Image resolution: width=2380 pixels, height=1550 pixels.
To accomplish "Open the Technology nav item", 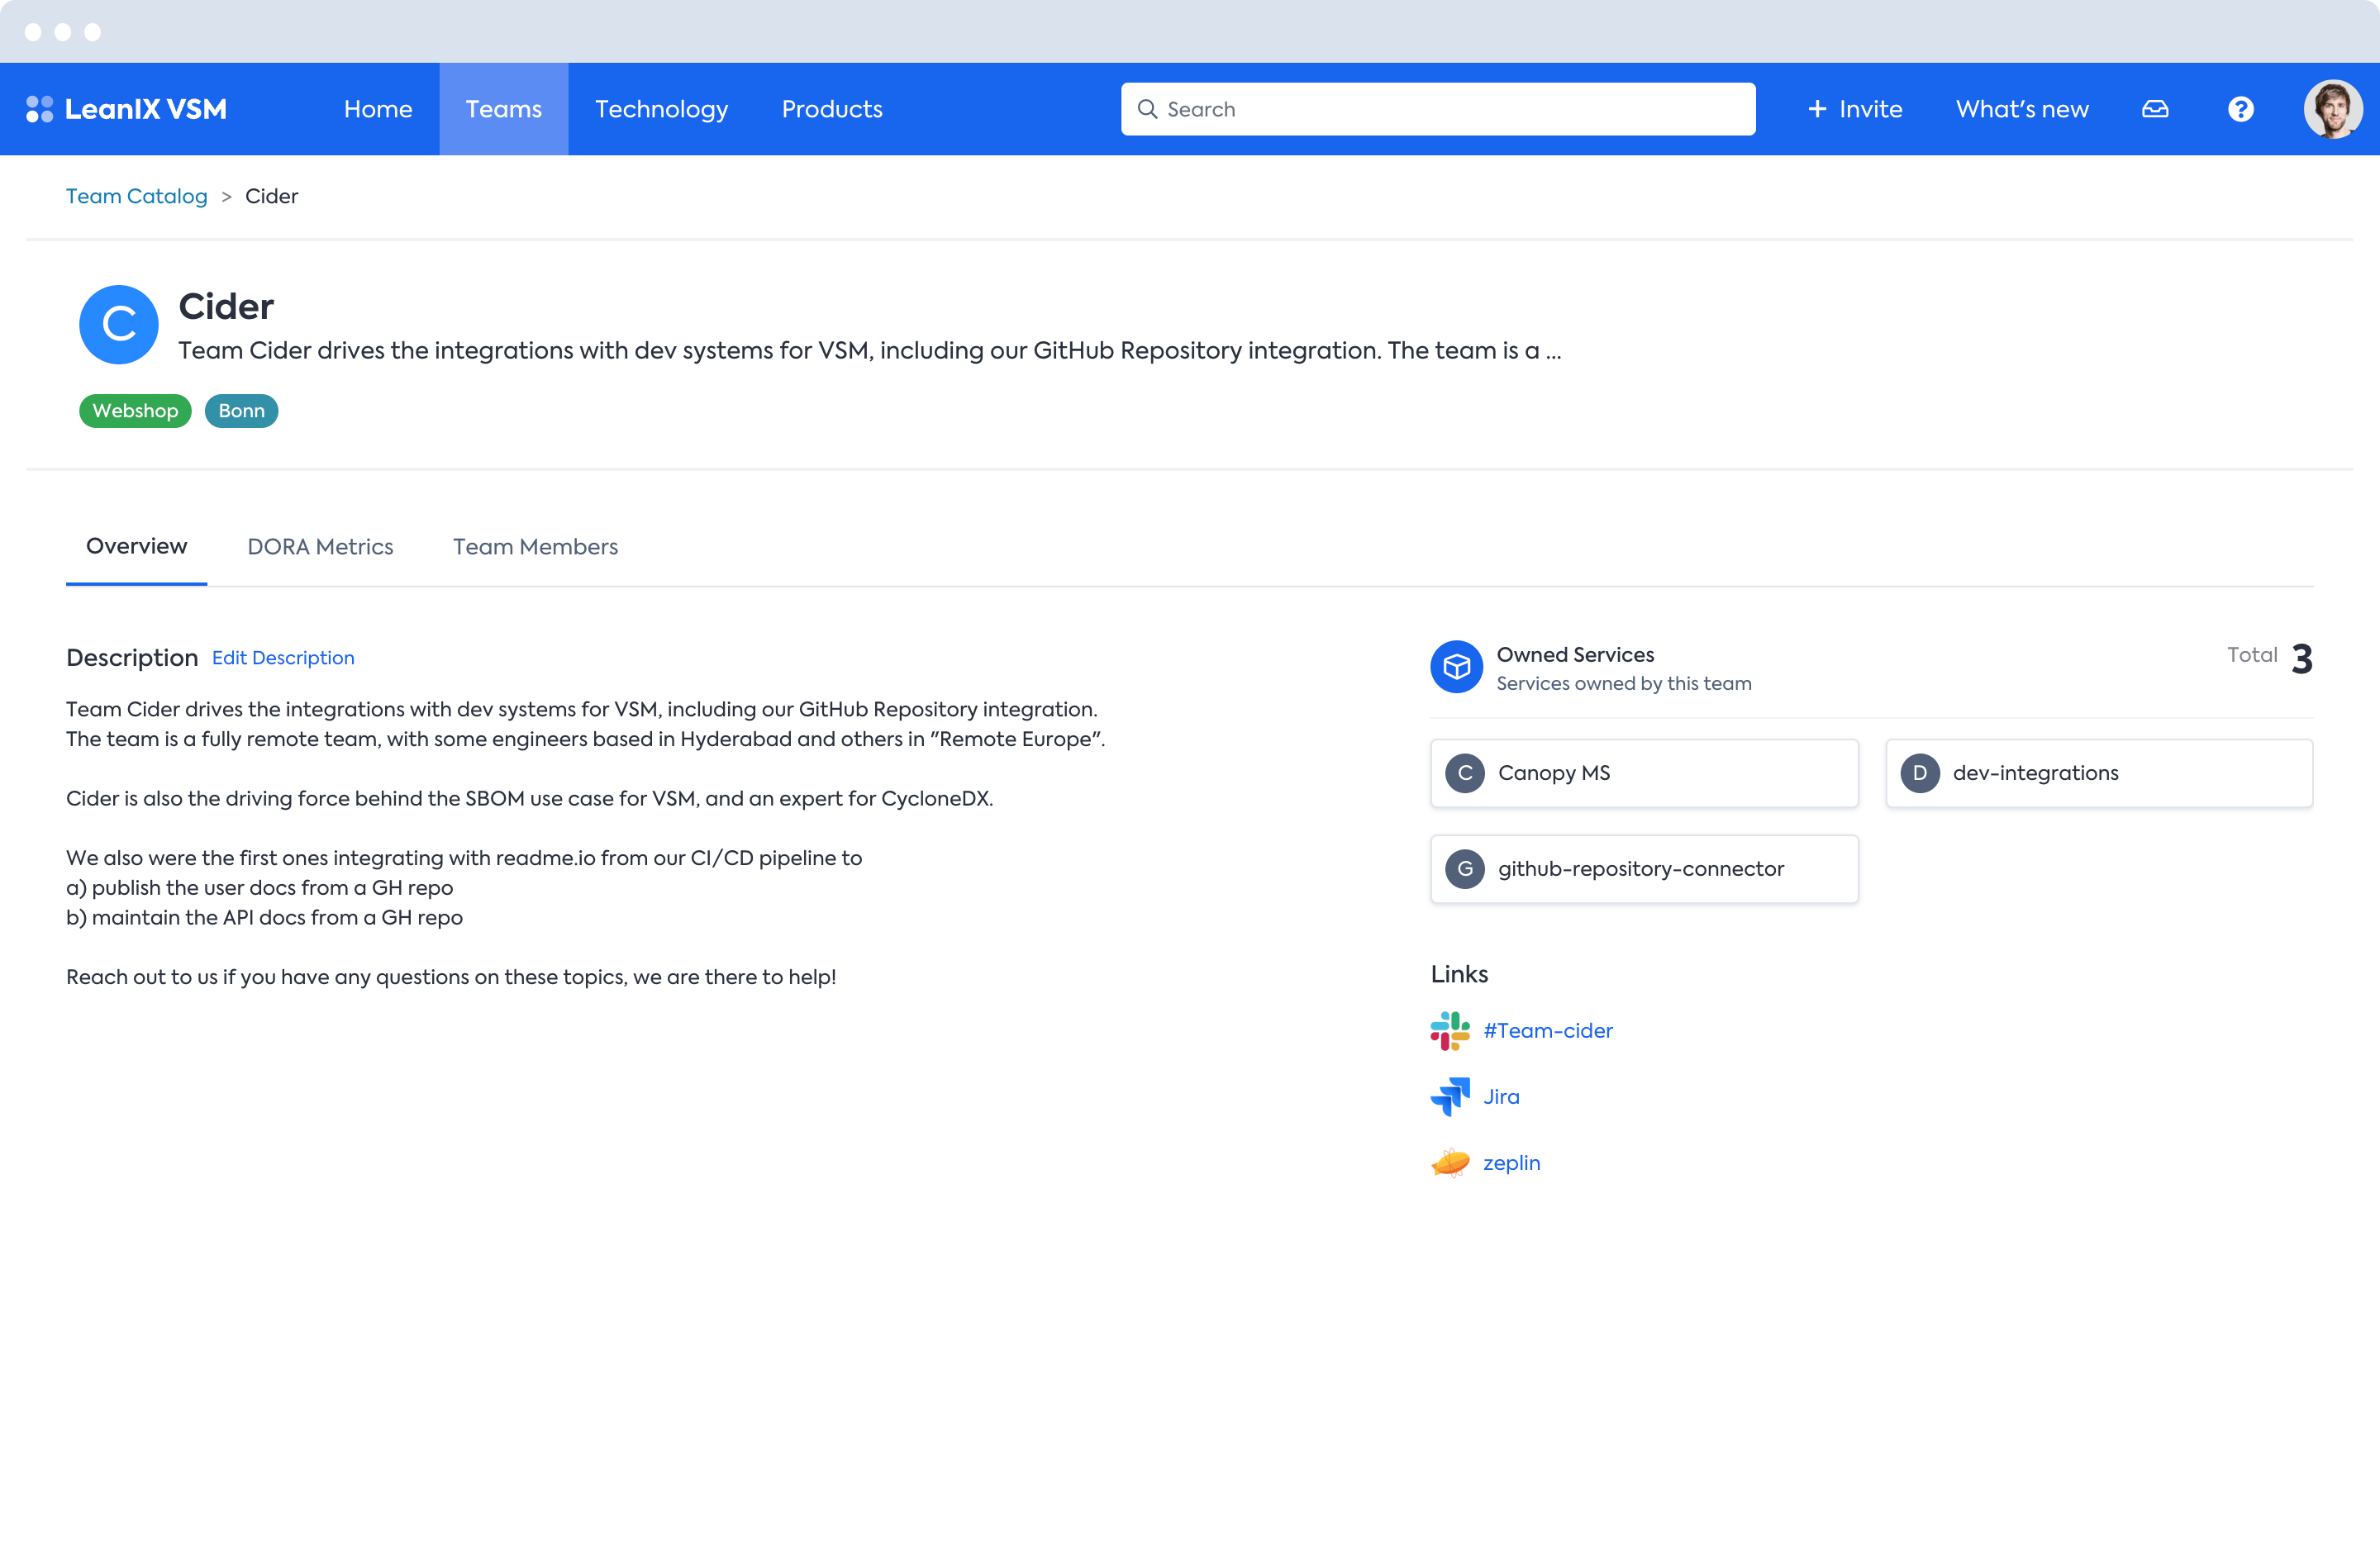I will click(x=662, y=109).
